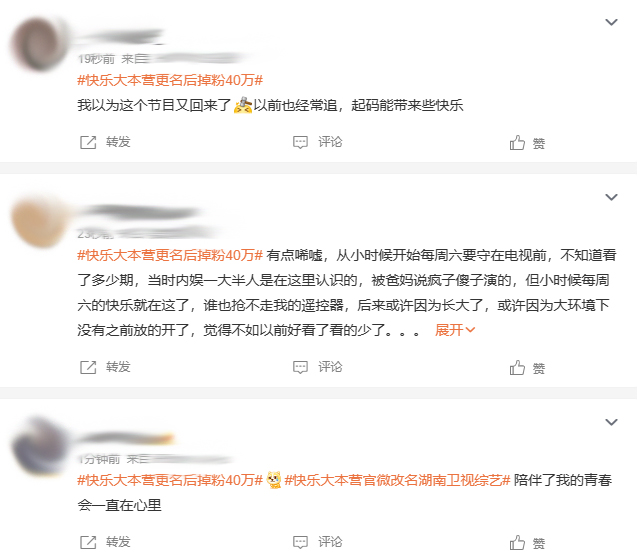Open first post's chevron dropdown menu
Screen dimensions: 637x560
pos(611,22)
